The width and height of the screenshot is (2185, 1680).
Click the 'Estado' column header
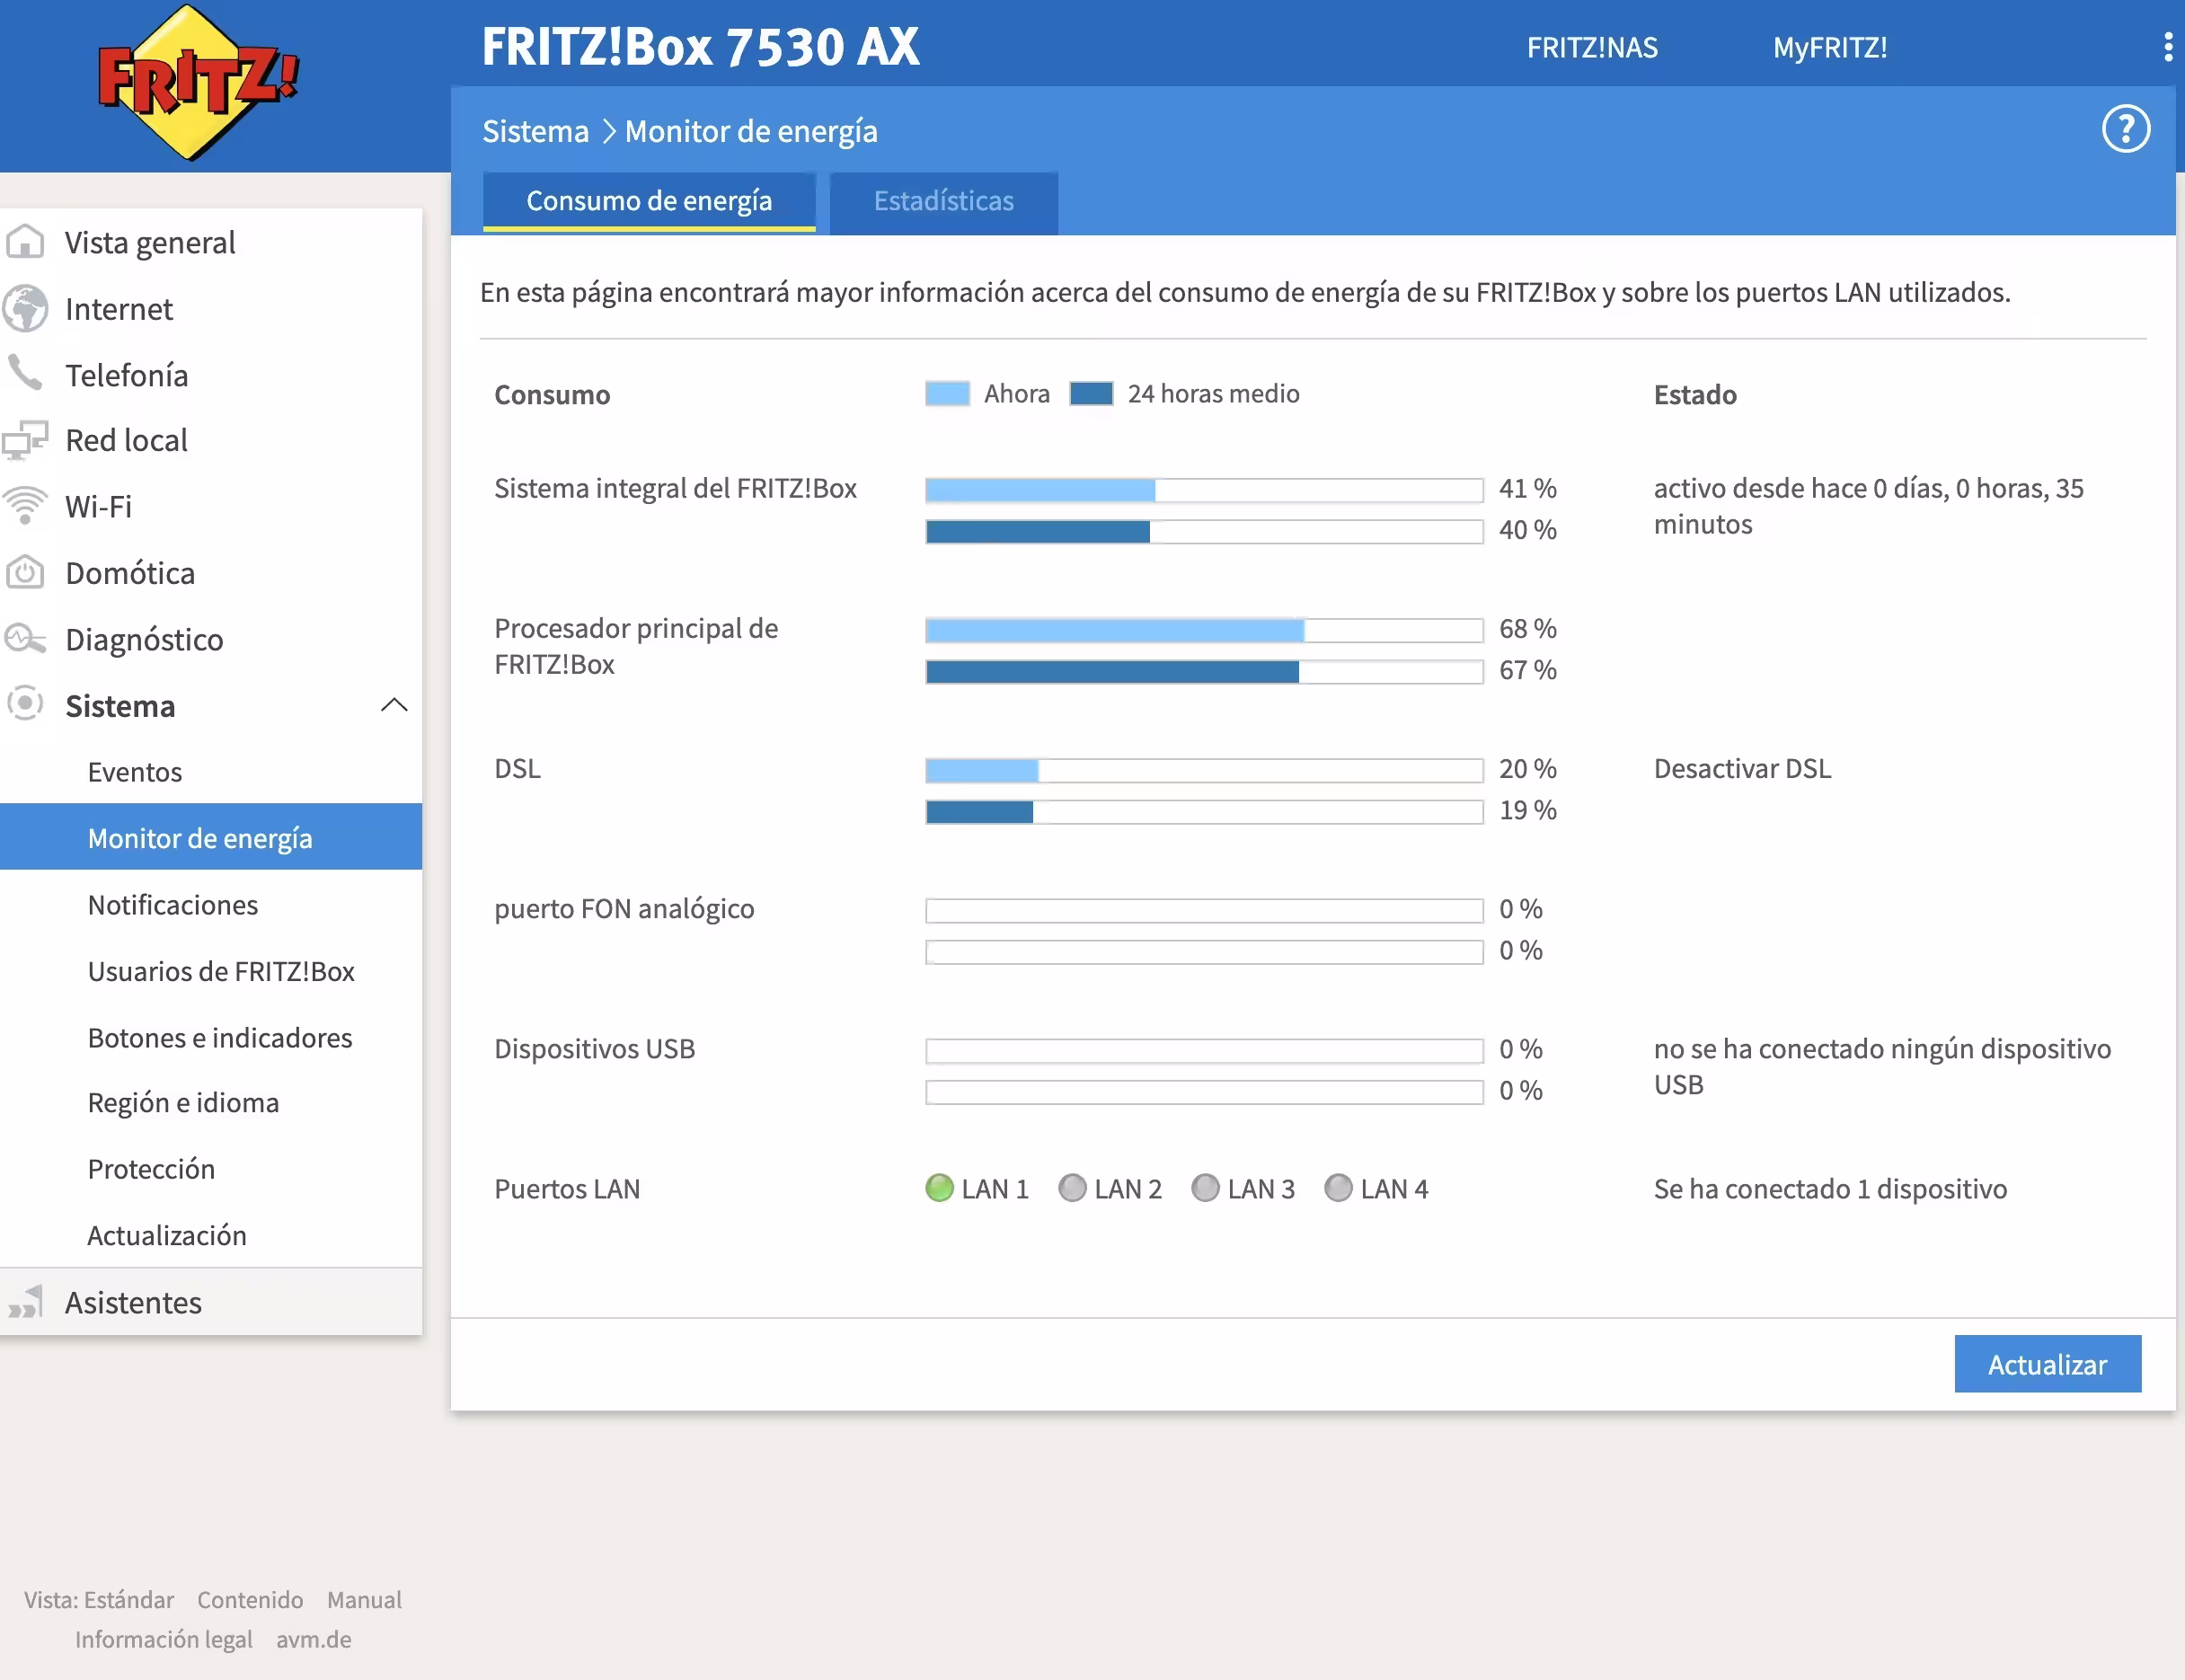coord(1695,394)
